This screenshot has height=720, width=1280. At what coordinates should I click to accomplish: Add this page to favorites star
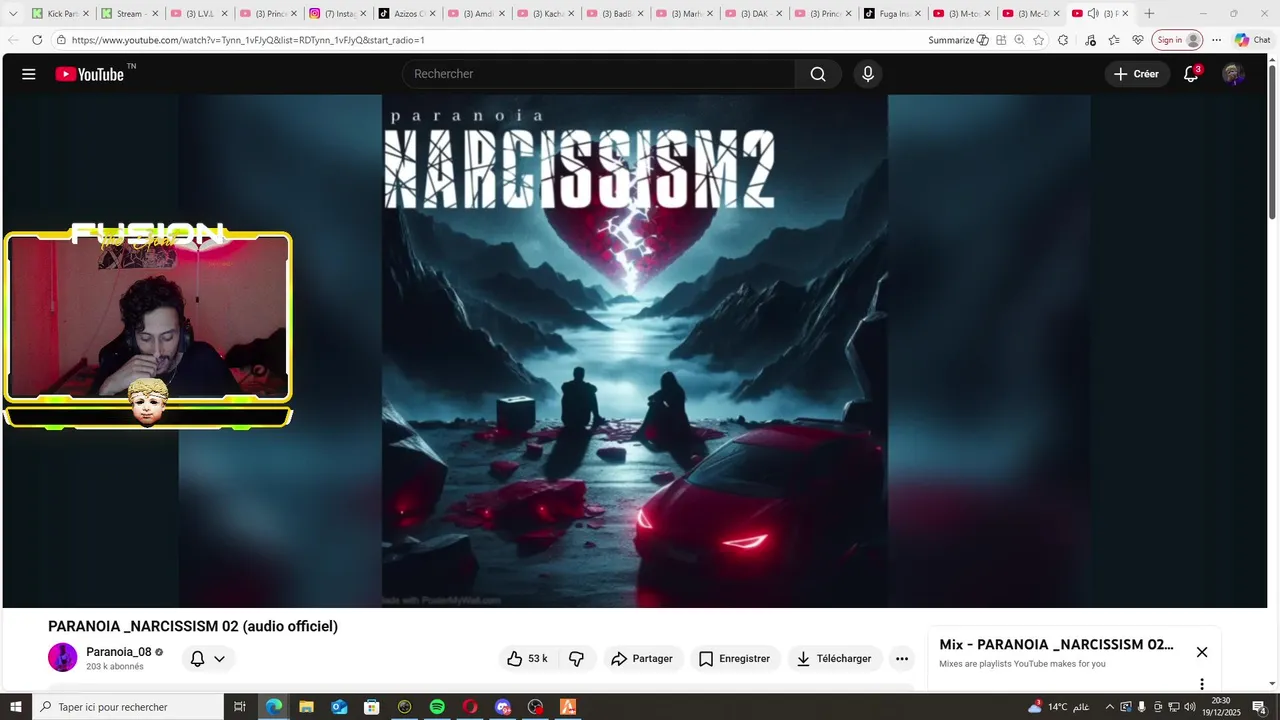(x=1039, y=40)
